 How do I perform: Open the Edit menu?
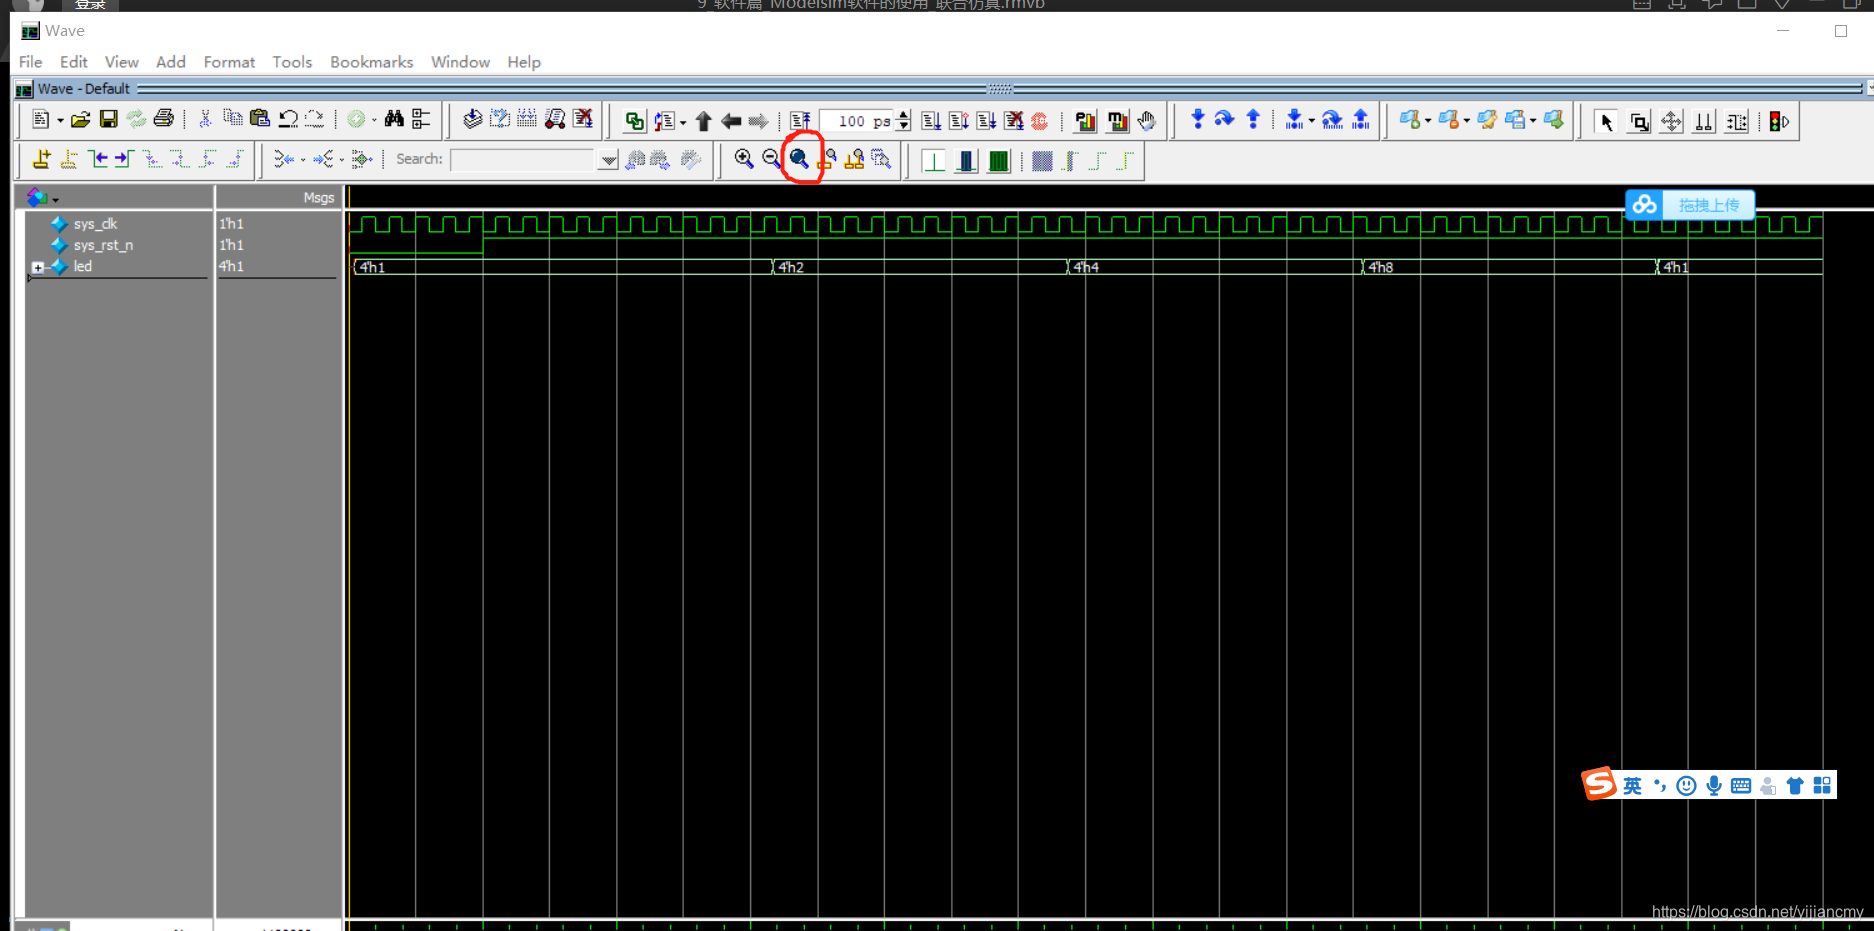(74, 62)
